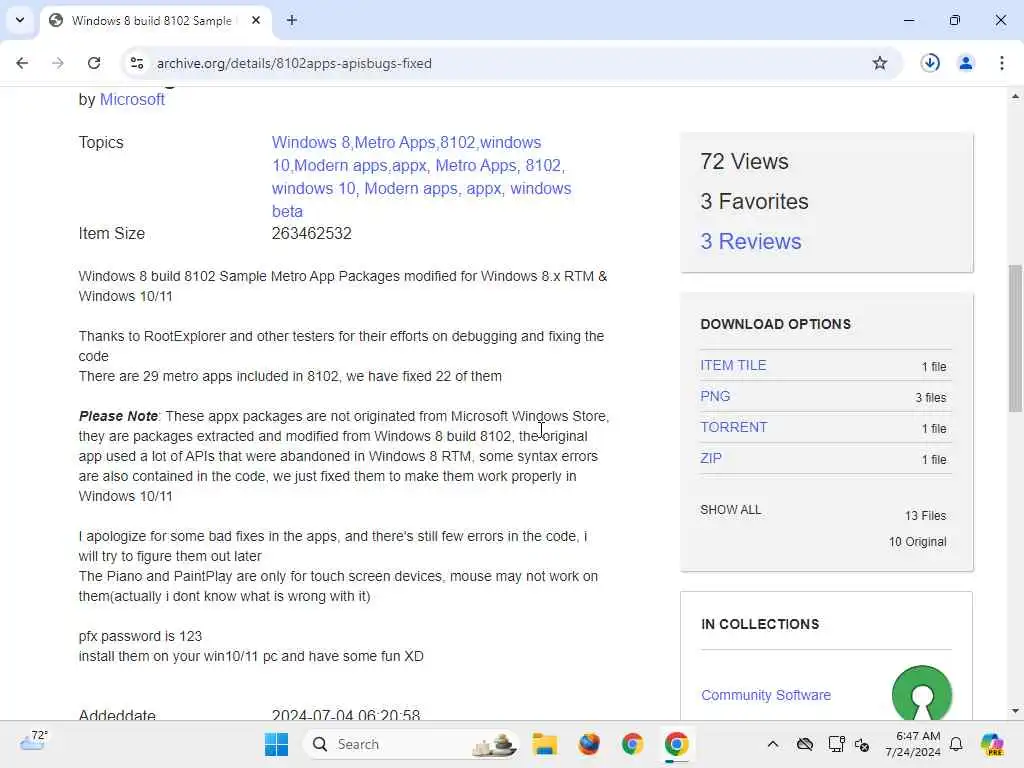Open the Community Software collection link
1024x768 pixels.
coord(765,696)
